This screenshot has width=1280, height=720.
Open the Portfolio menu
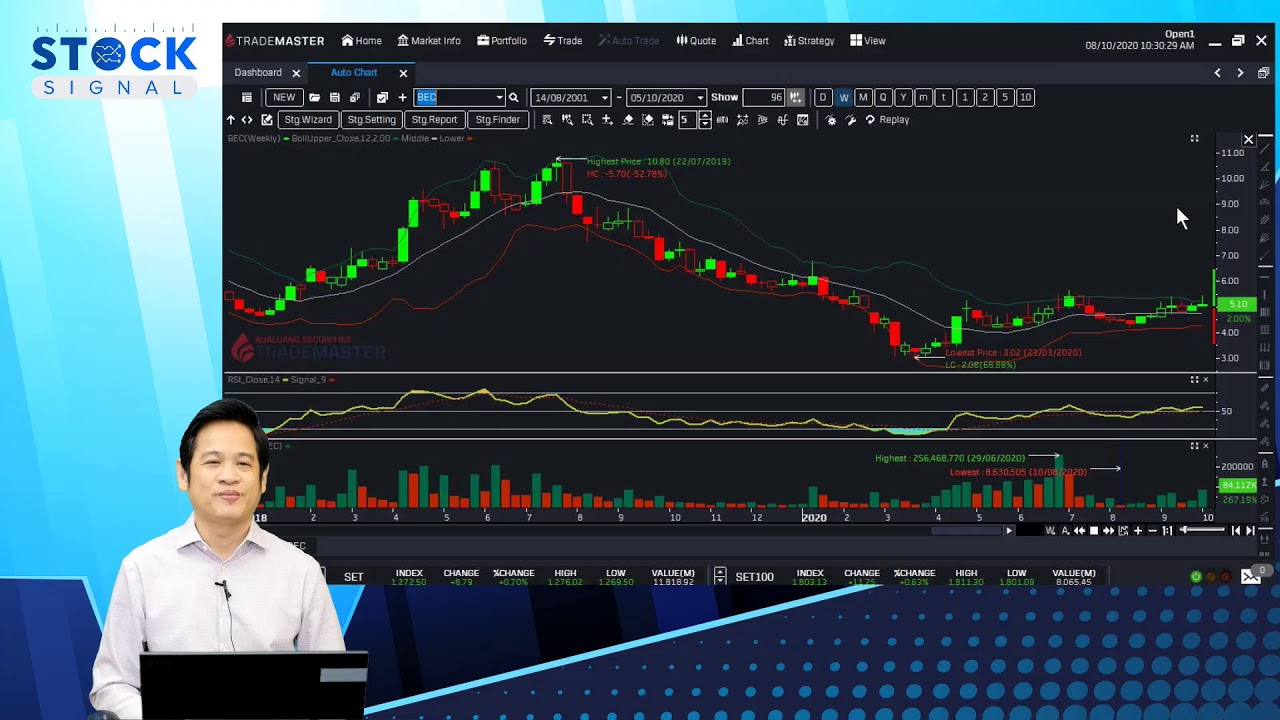tap(502, 41)
